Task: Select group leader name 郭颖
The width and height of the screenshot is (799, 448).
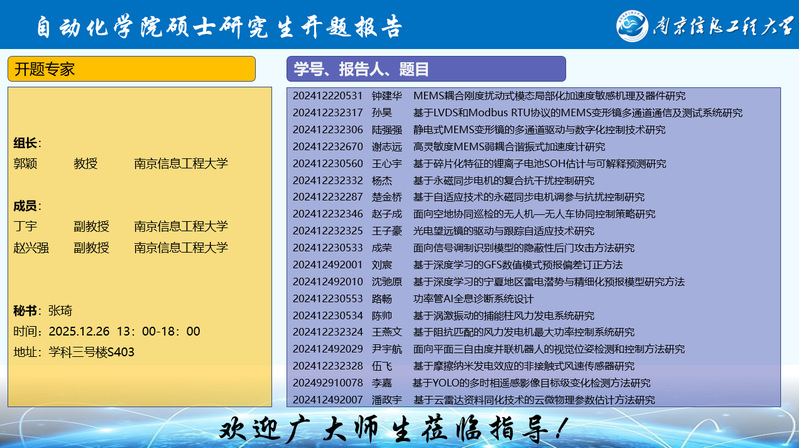Action: tap(25, 163)
